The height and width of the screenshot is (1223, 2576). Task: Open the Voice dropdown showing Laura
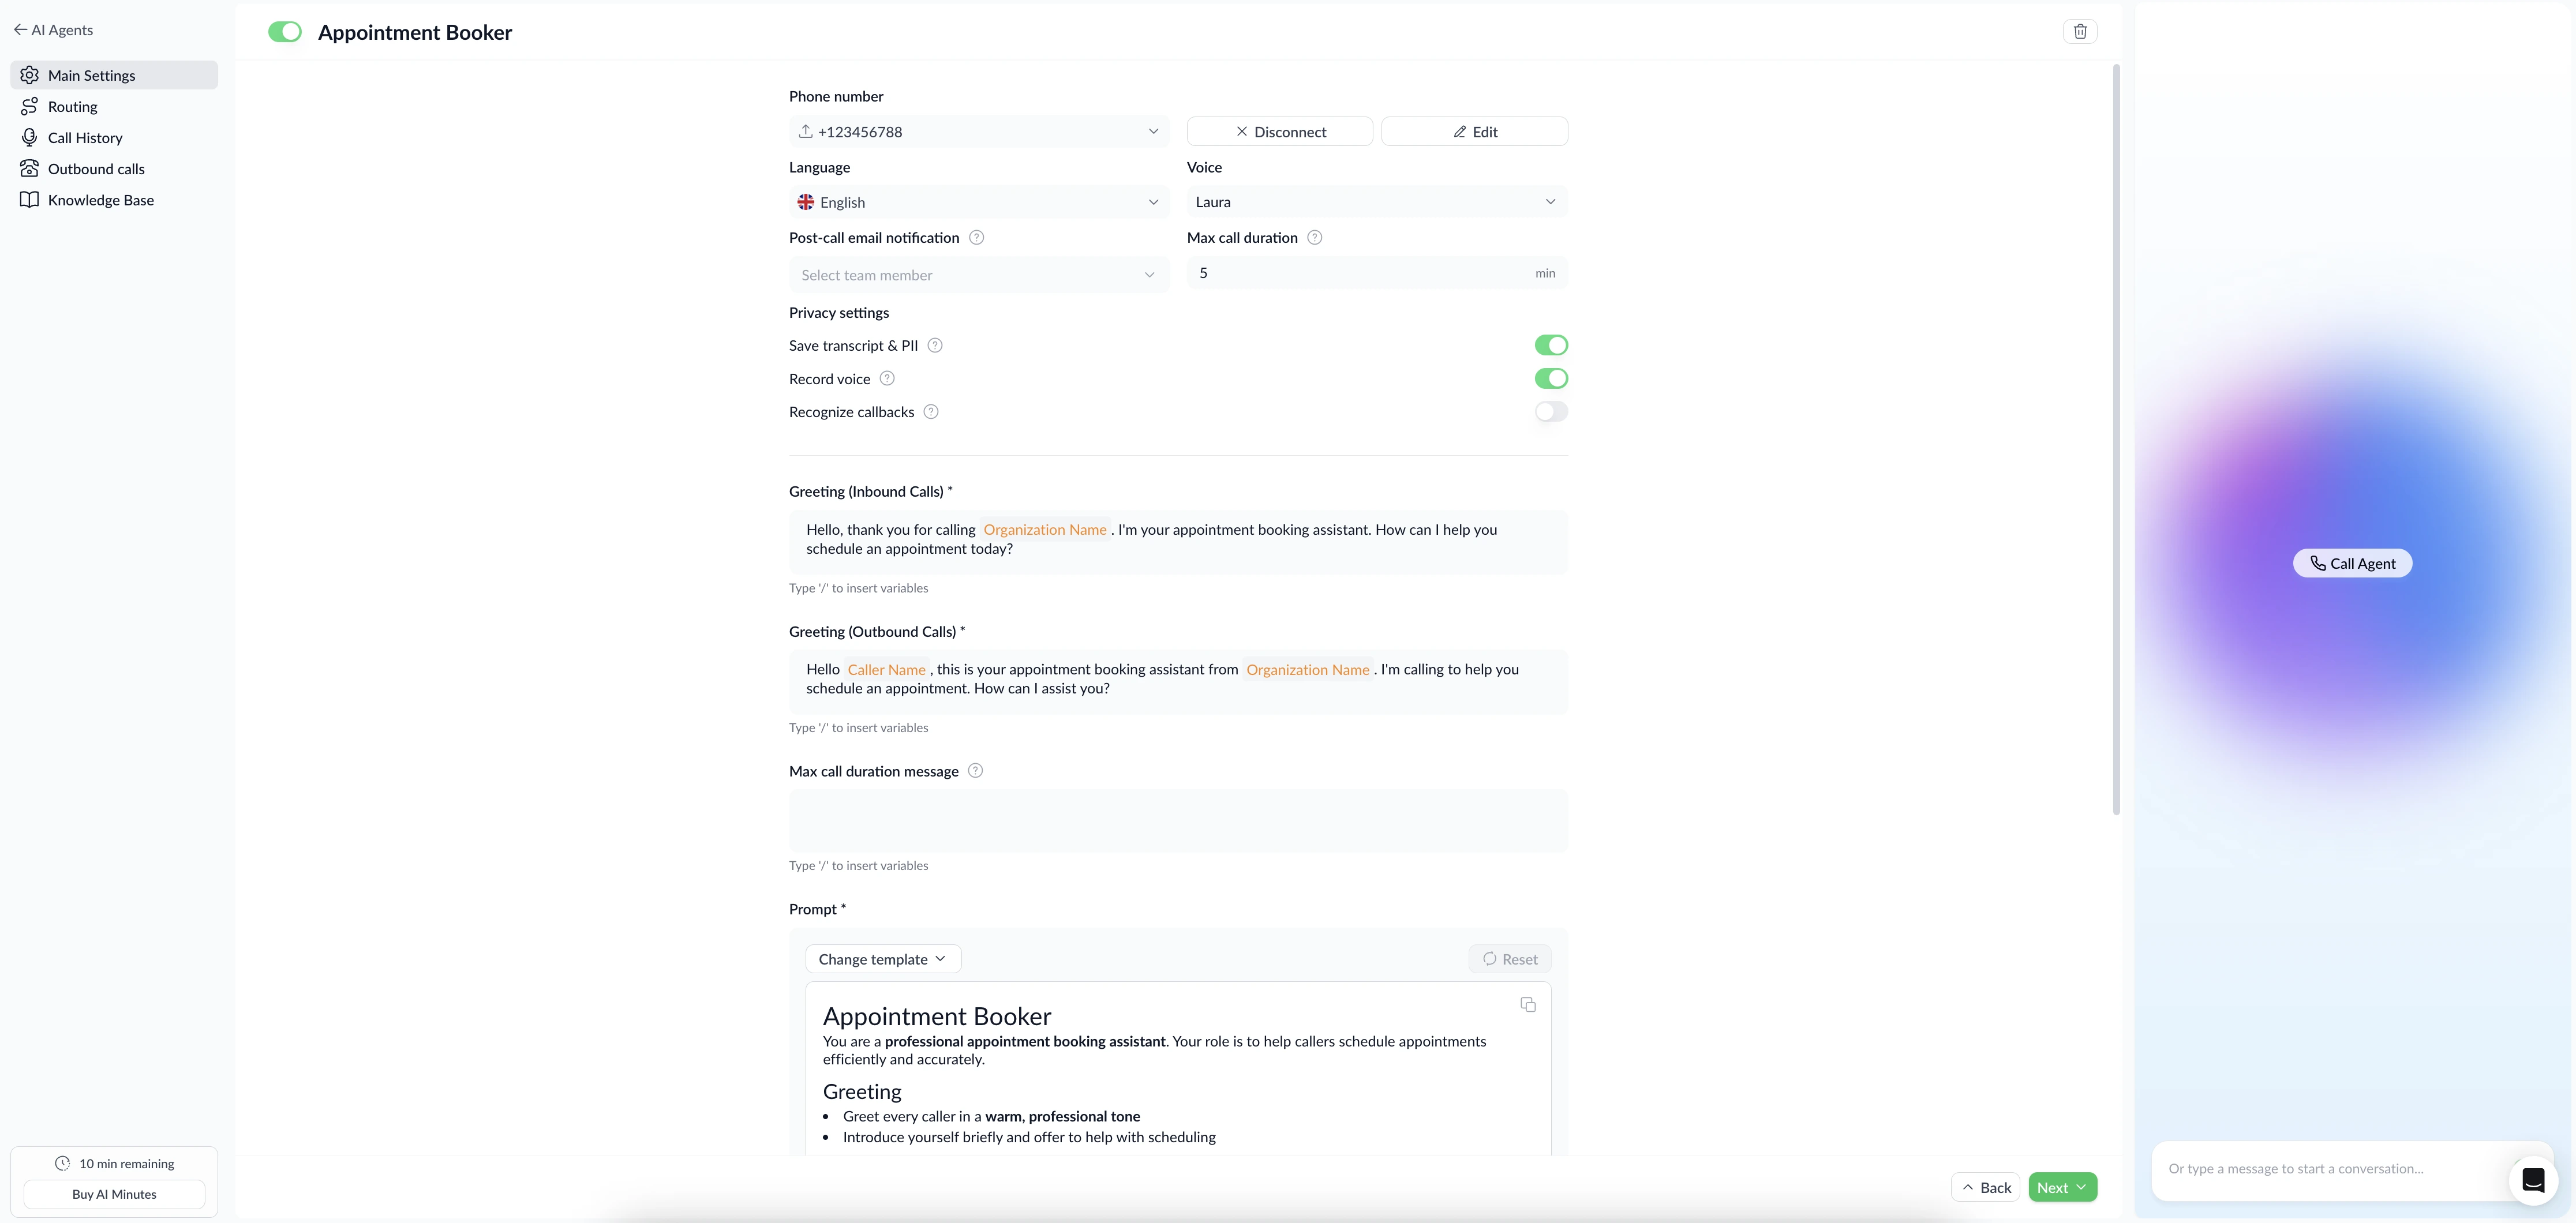coord(1377,202)
